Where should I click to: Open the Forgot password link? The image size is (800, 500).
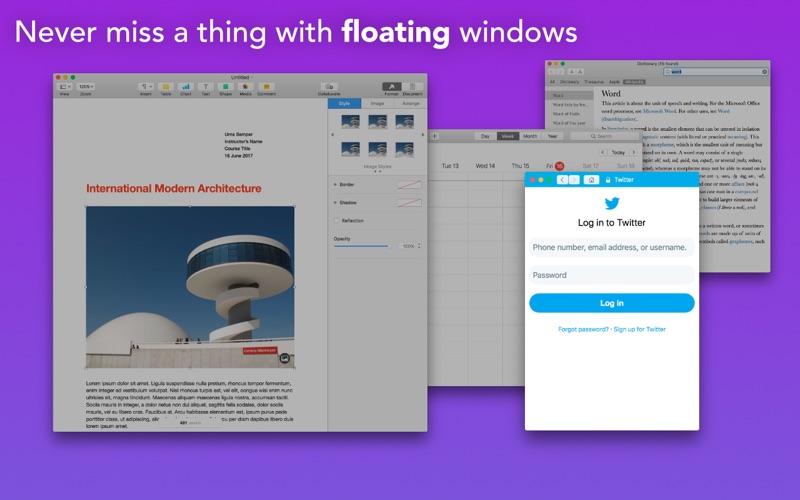pyautogui.click(x=583, y=329)
